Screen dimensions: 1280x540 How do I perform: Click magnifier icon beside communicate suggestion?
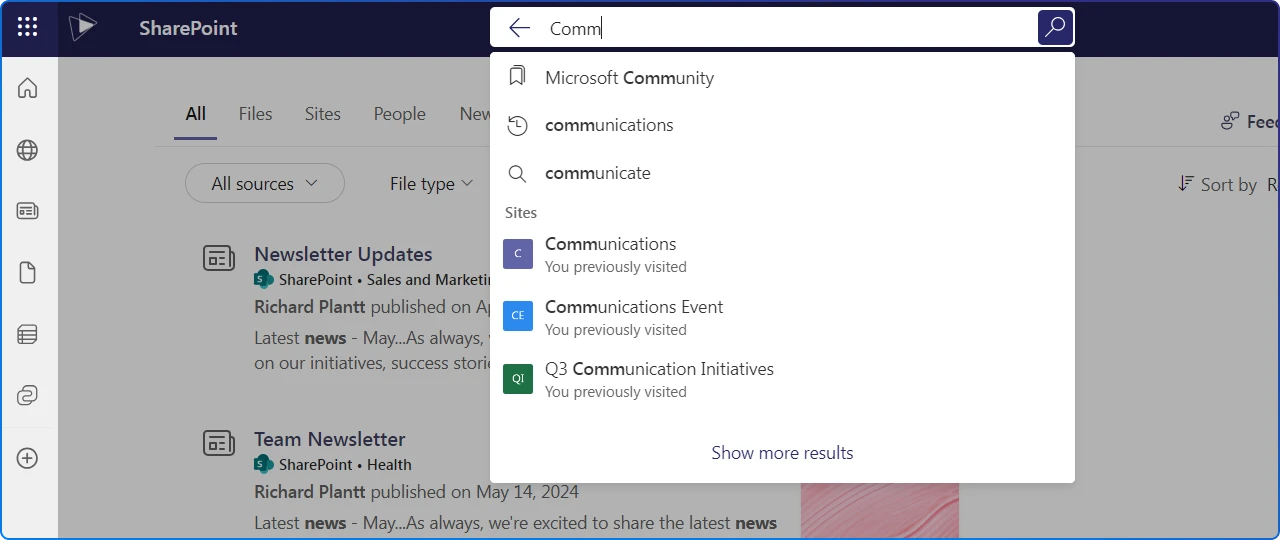point(517,174)
